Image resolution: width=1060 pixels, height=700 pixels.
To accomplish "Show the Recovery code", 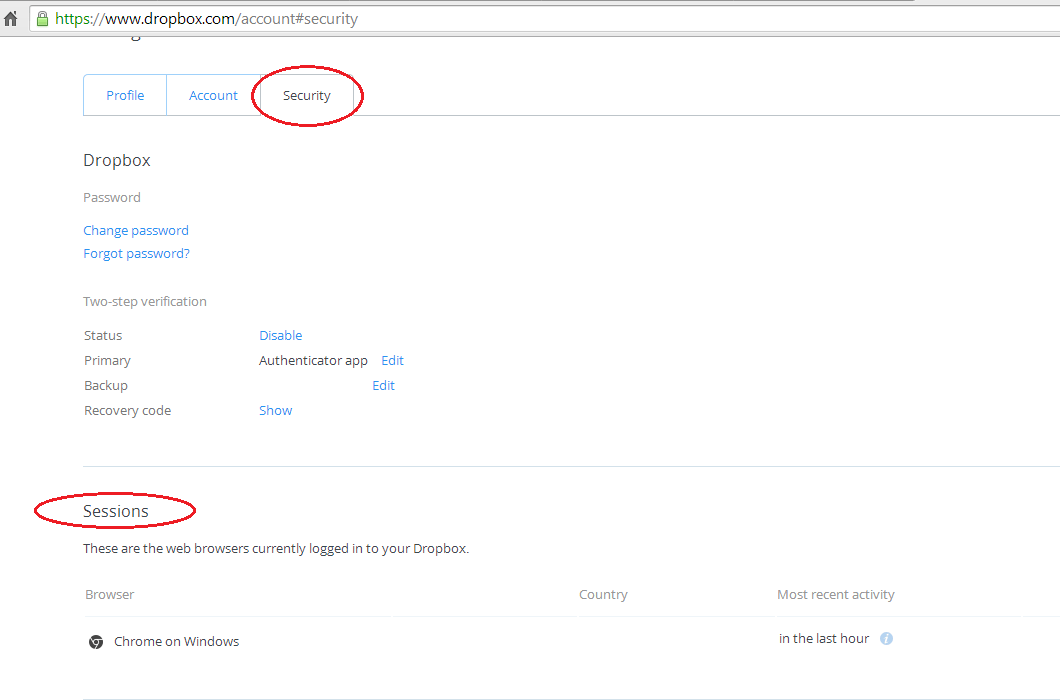I will coord(275,411).
